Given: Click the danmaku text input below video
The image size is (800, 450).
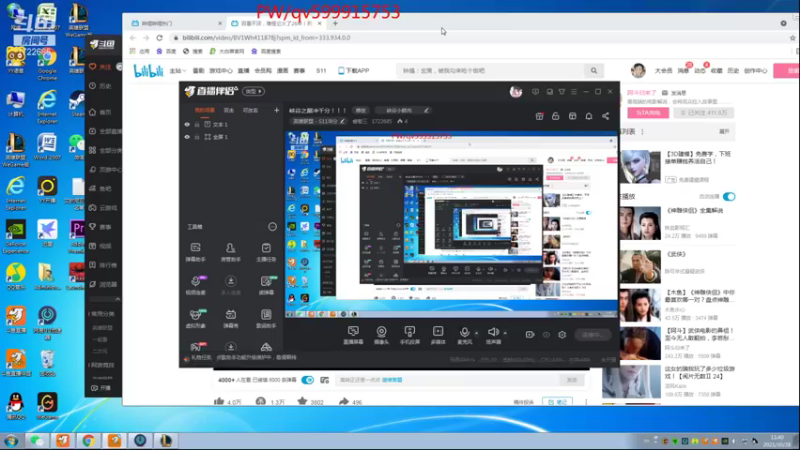Looking at the screenshot, I should coord(447,380).
